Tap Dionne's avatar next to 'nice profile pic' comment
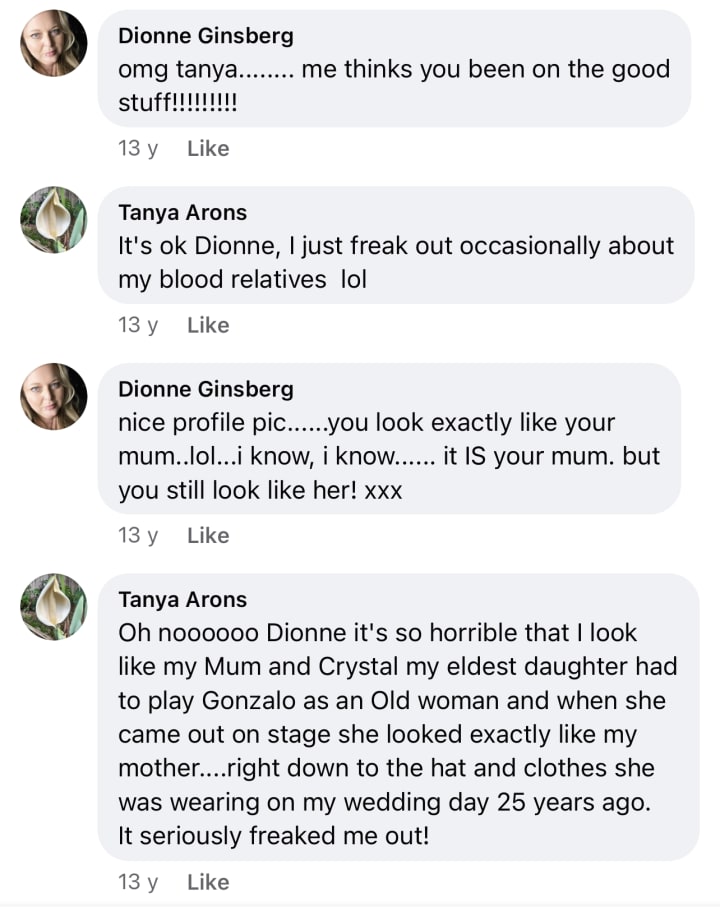720x911 pixels. [x=54, y=396]
